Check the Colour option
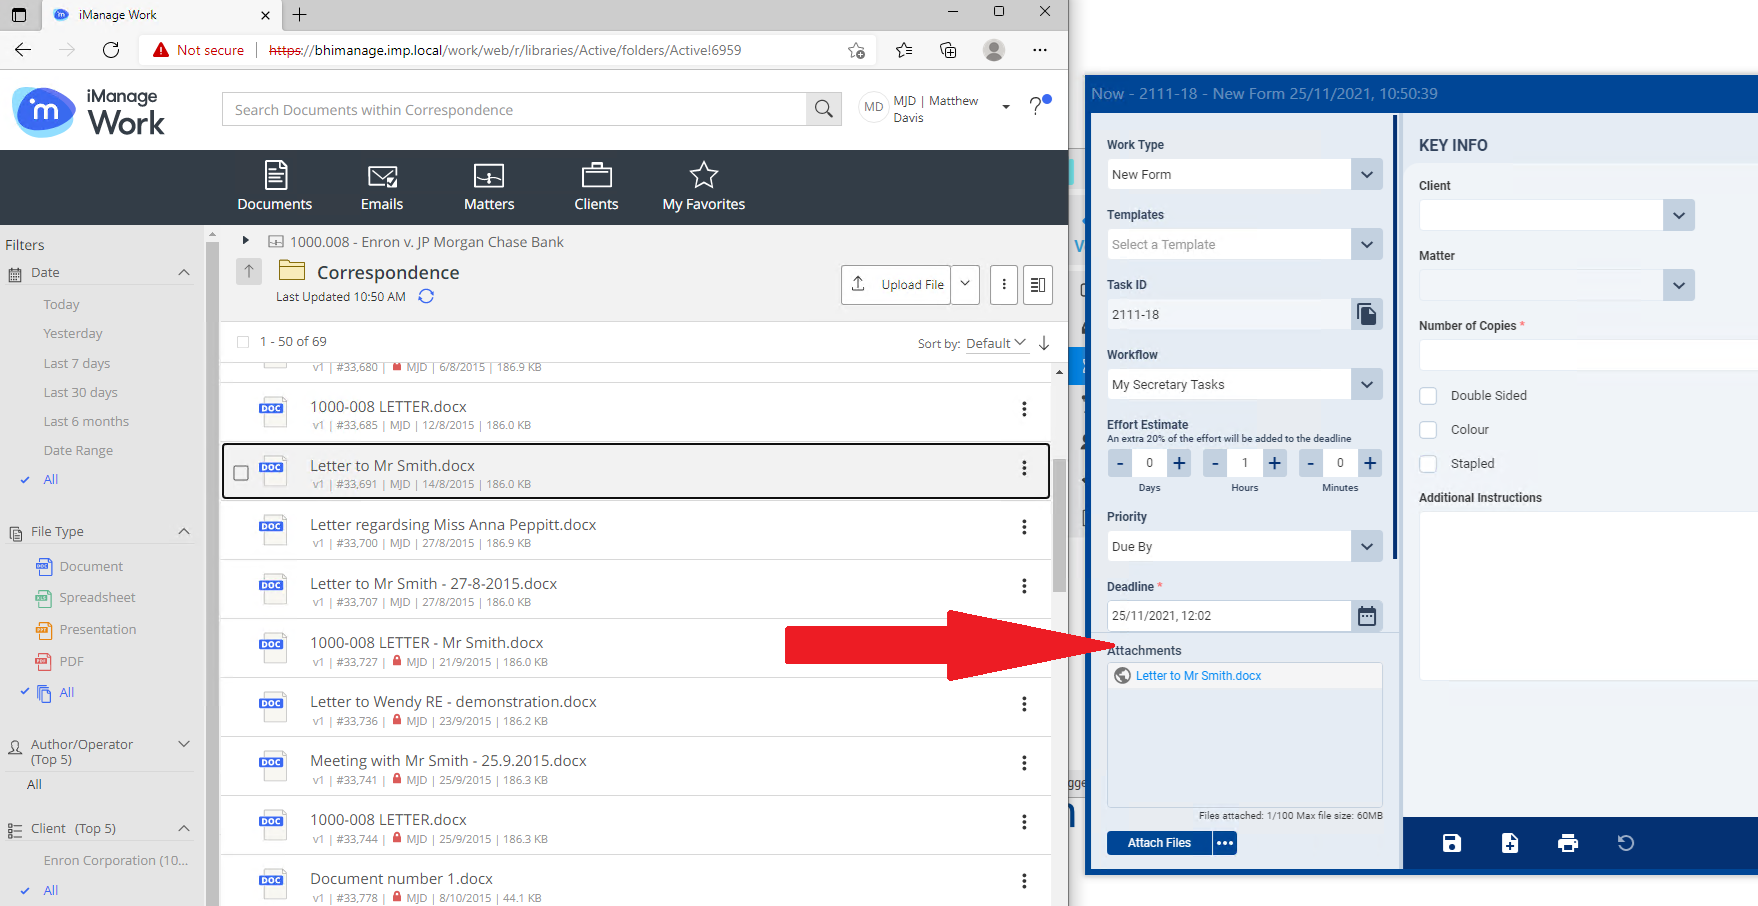Viewport: 1758px width, 906px height. pos(1428,429)
